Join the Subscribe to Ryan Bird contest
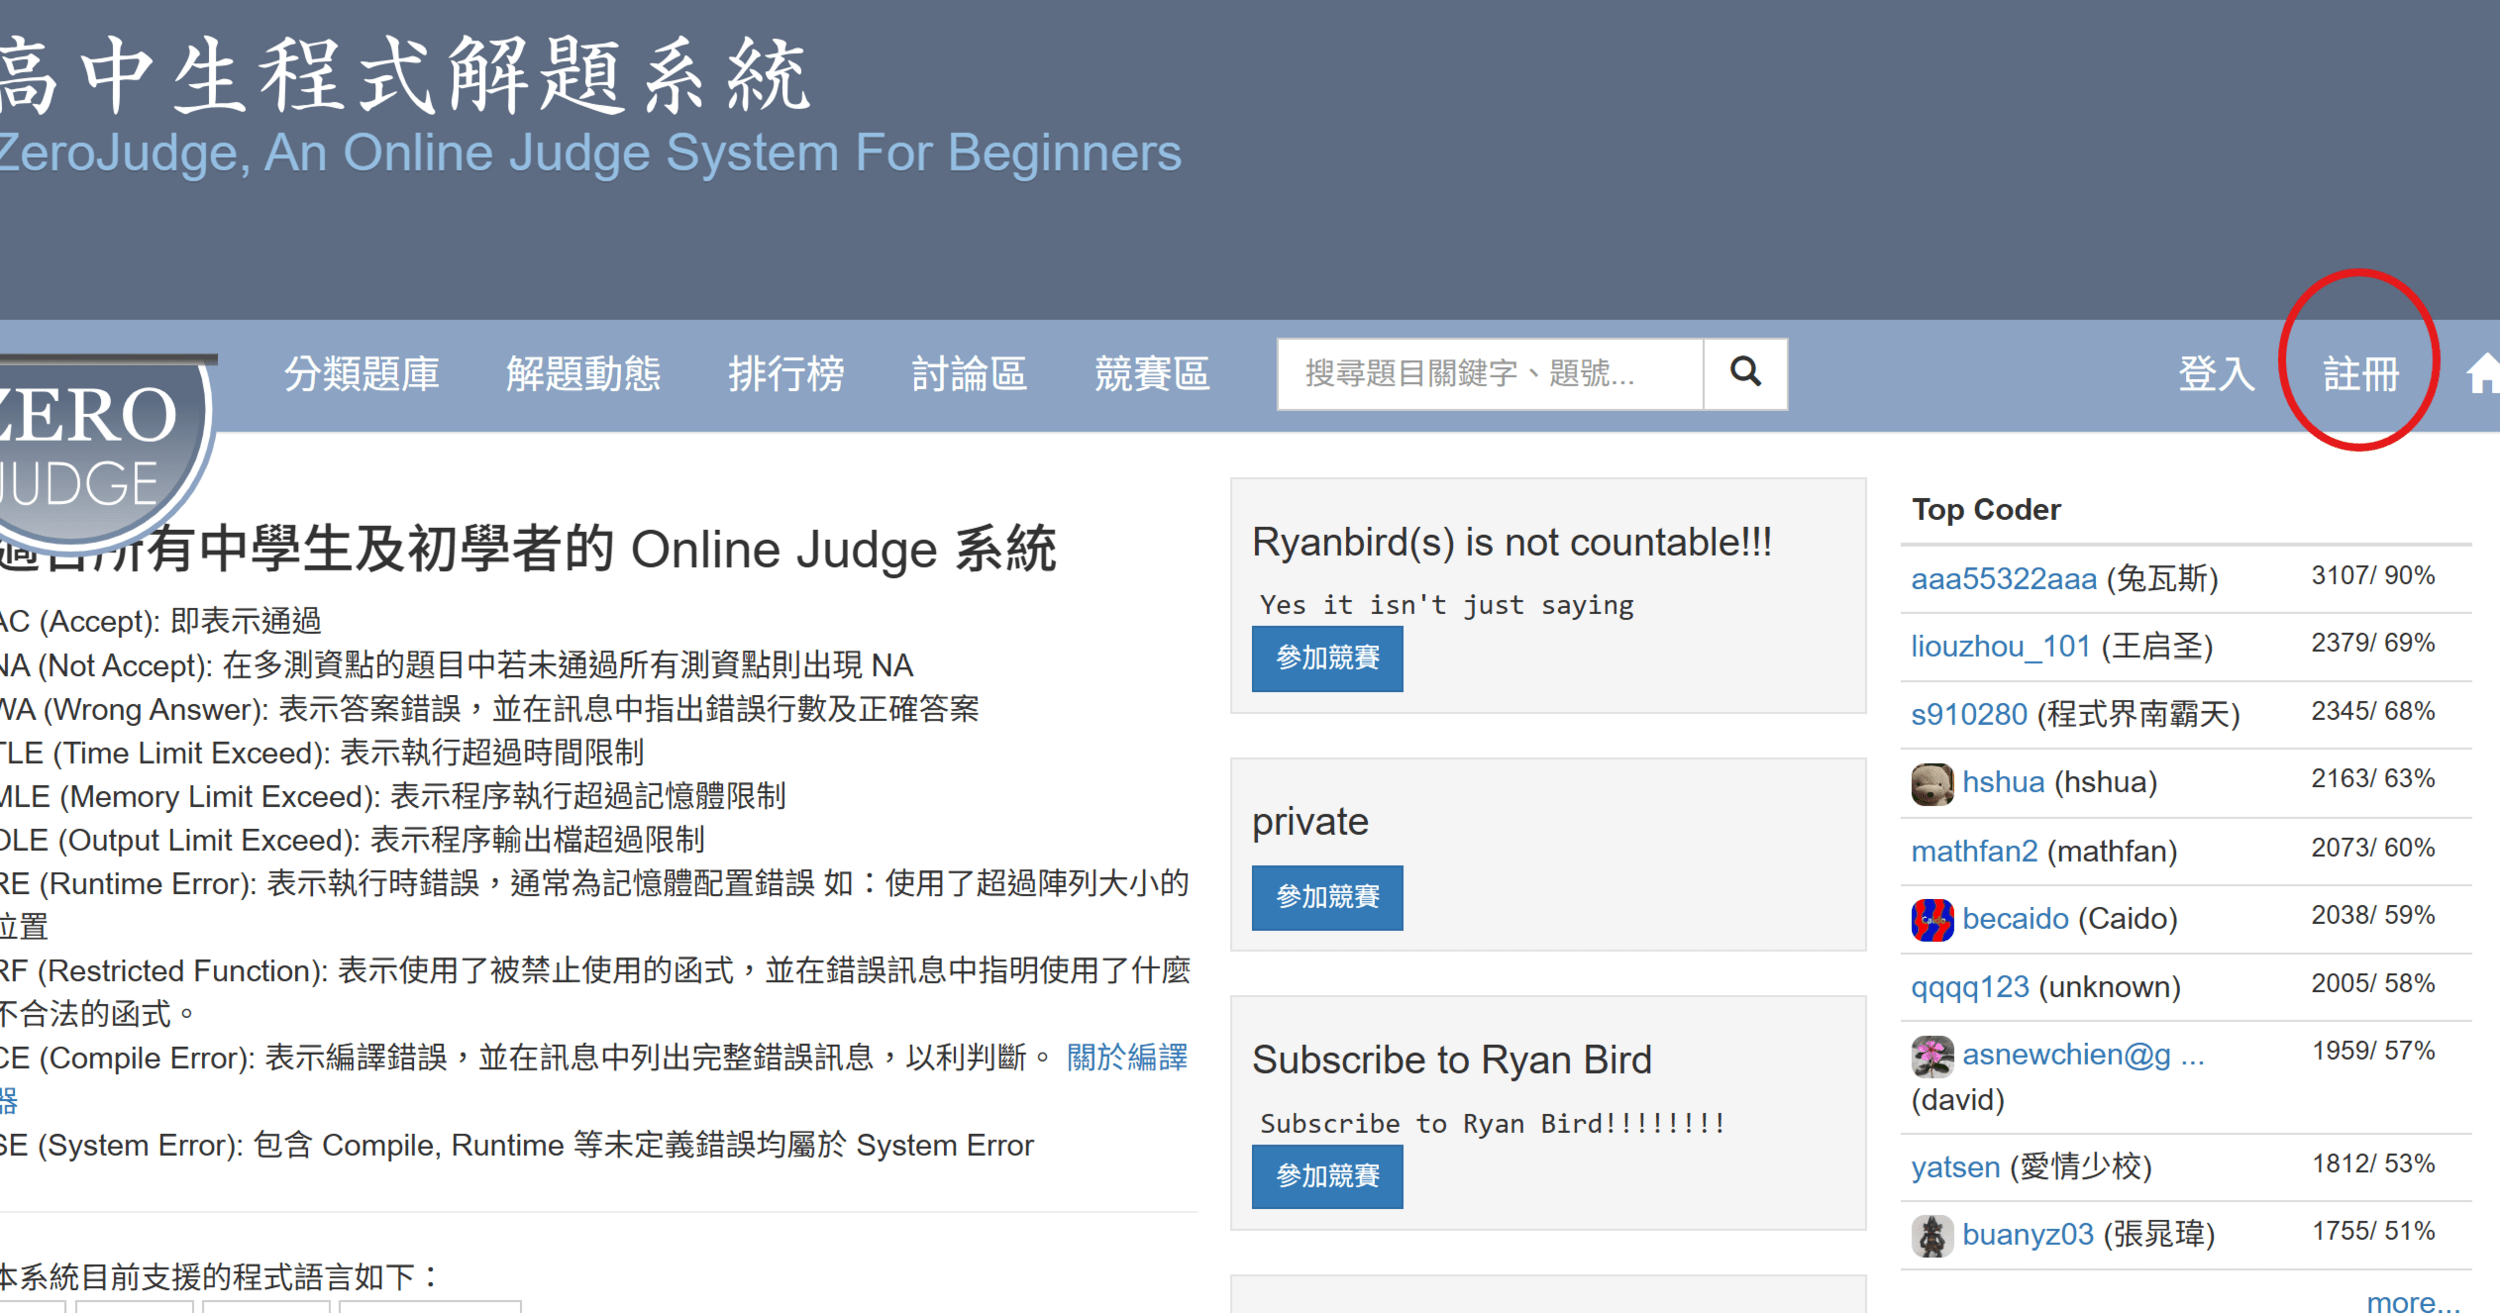The image size is (2500, 1313). [1327, 1176]
